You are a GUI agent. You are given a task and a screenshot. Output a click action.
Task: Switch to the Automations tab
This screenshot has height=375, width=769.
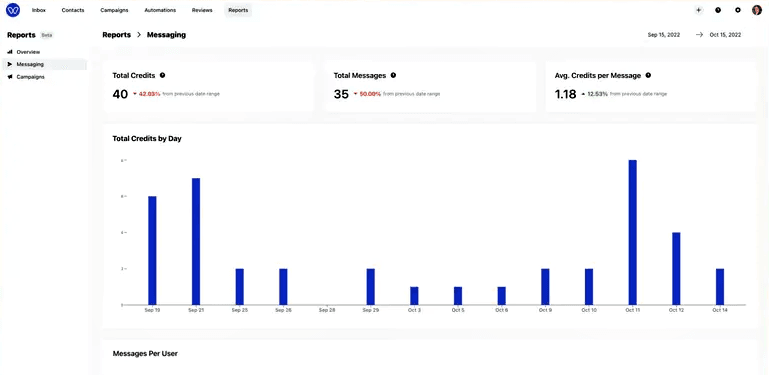tap(160, 10)
